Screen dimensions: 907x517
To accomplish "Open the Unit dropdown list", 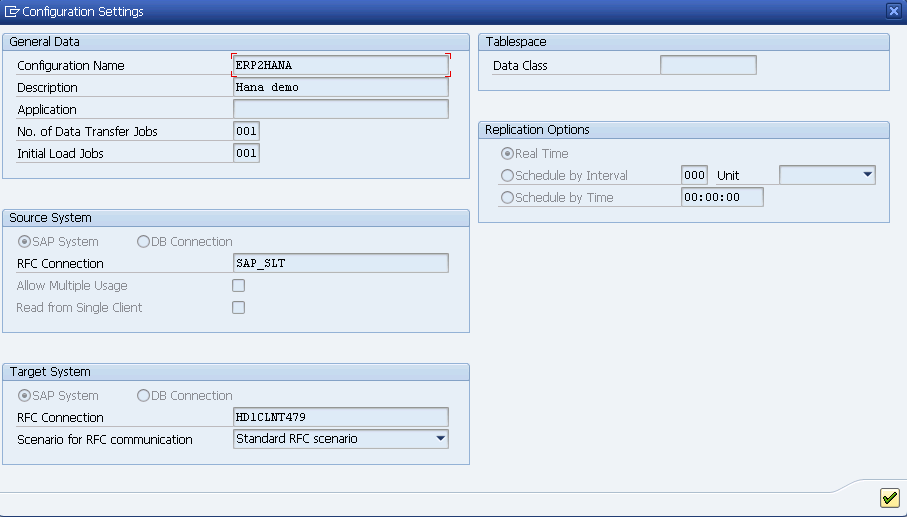I will 866,175.
